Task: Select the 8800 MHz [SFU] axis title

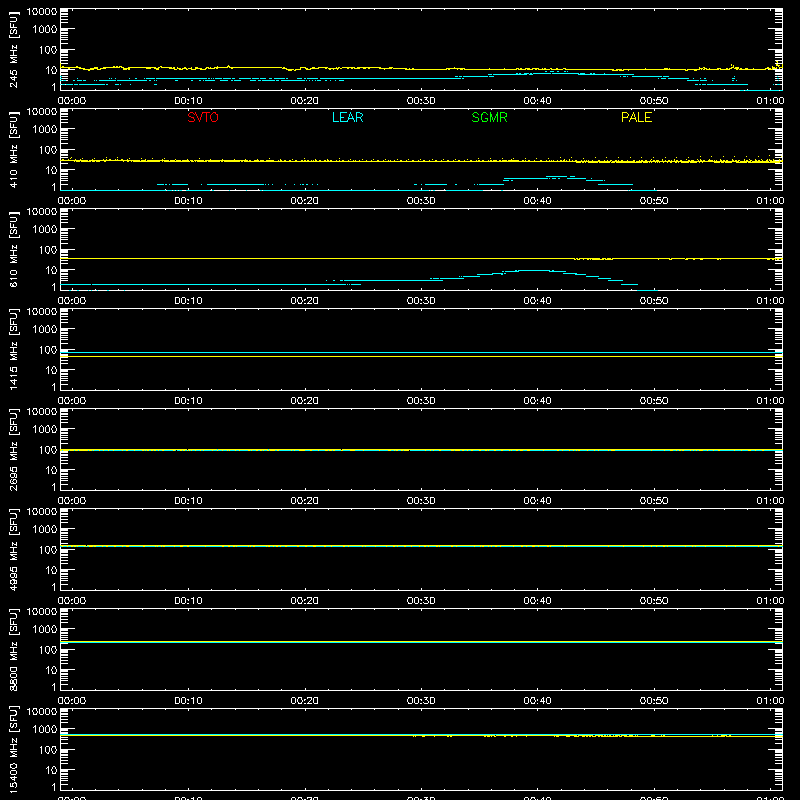Action: [x=13, y=649]
